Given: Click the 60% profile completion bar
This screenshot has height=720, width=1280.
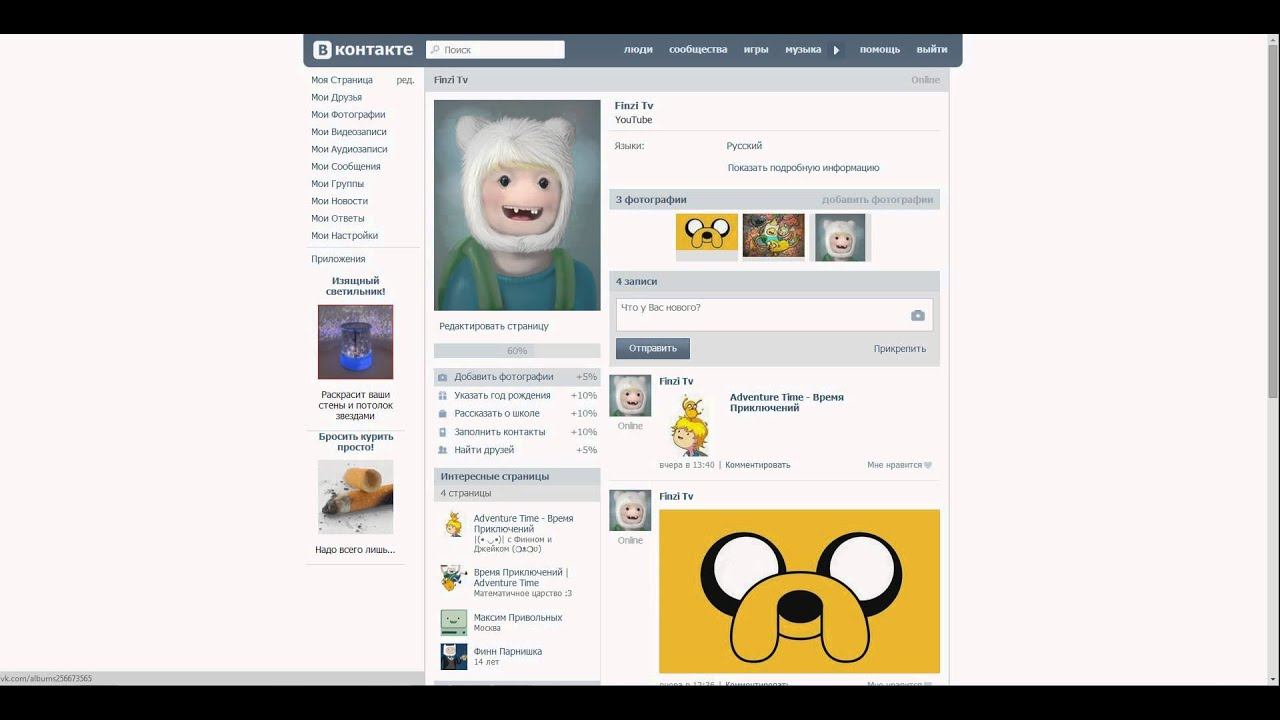Looking at the screenshot, I should click(x=517, y=351).
